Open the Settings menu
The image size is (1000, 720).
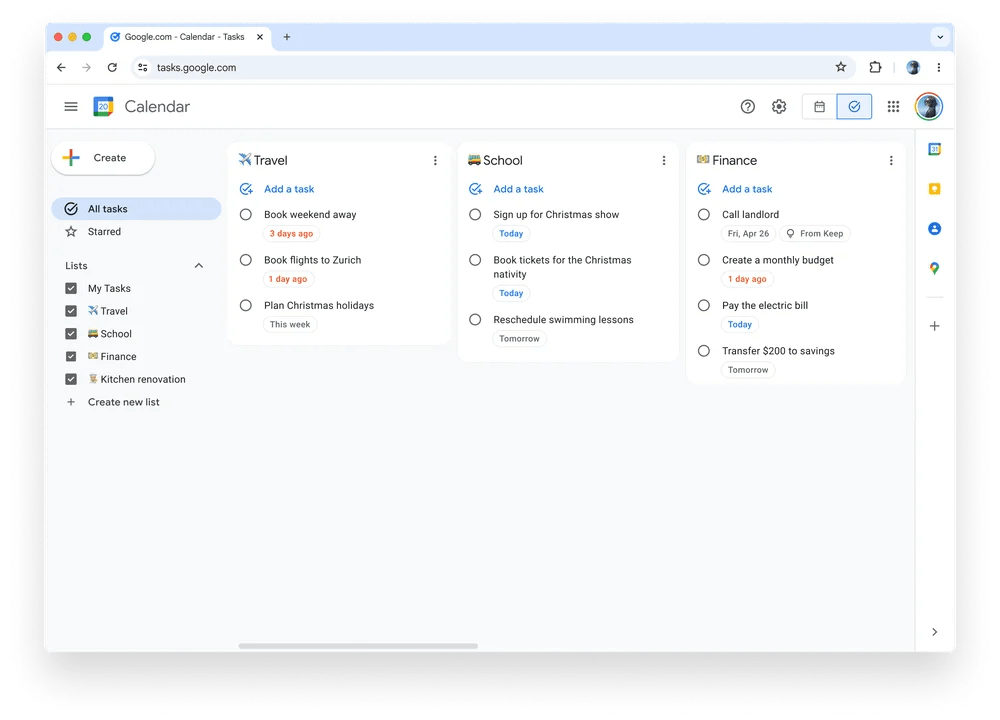tap(779, 106)
